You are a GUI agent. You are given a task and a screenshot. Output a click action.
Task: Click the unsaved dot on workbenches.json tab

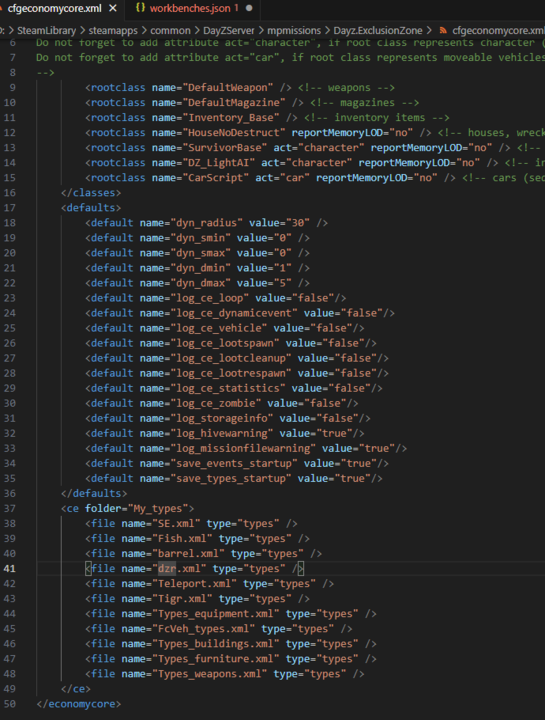point(249,8)
